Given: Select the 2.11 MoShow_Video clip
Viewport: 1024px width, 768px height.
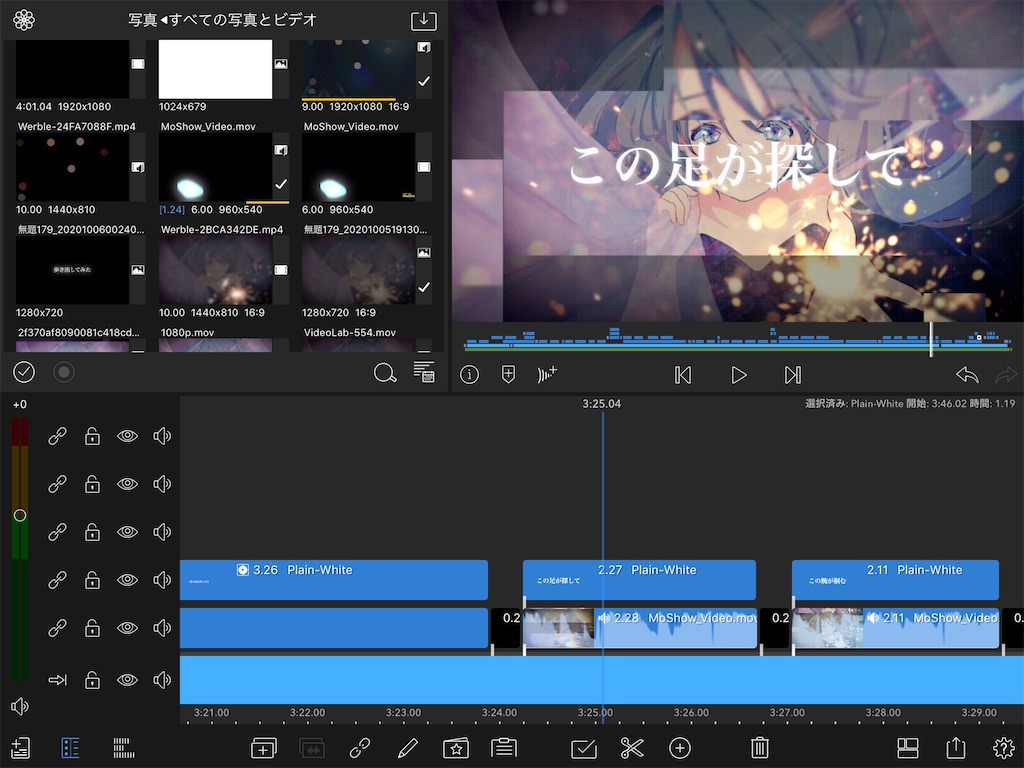Looking at the screenshot, I should 897,628.
